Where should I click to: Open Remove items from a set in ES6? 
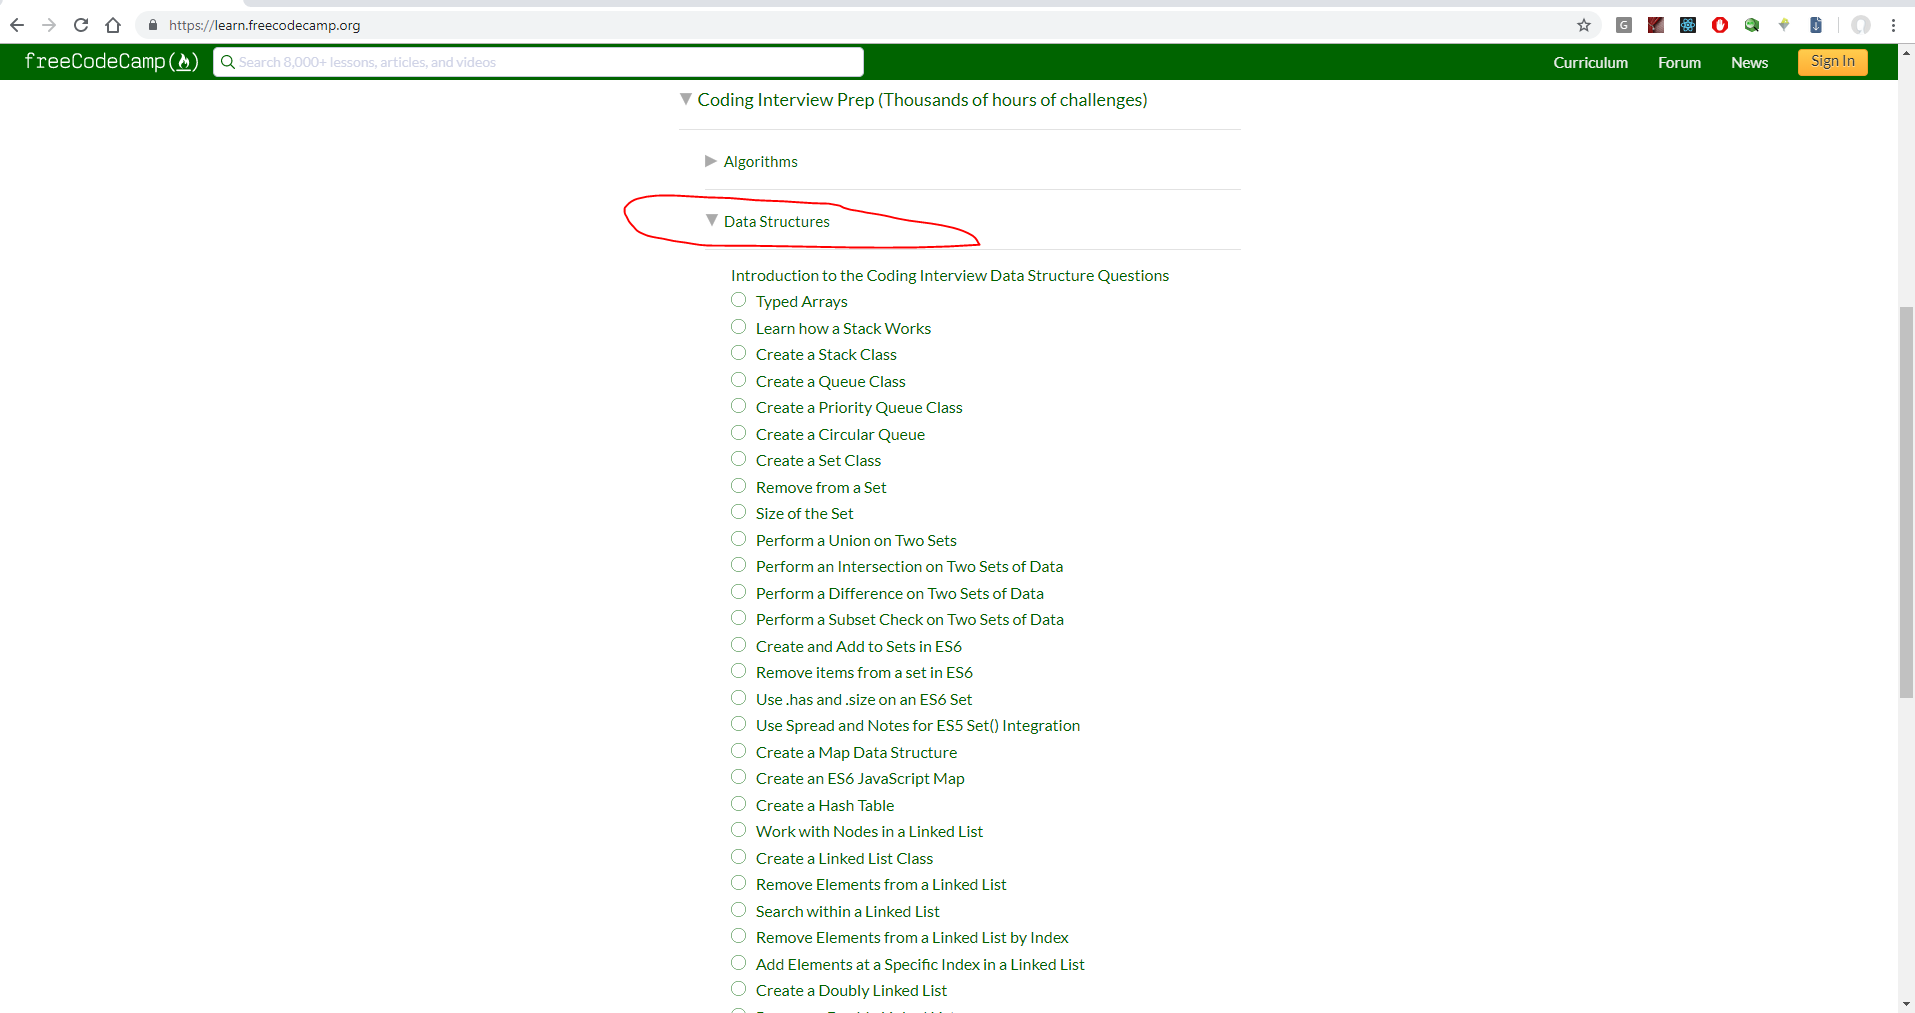click(x=864, y=672)
